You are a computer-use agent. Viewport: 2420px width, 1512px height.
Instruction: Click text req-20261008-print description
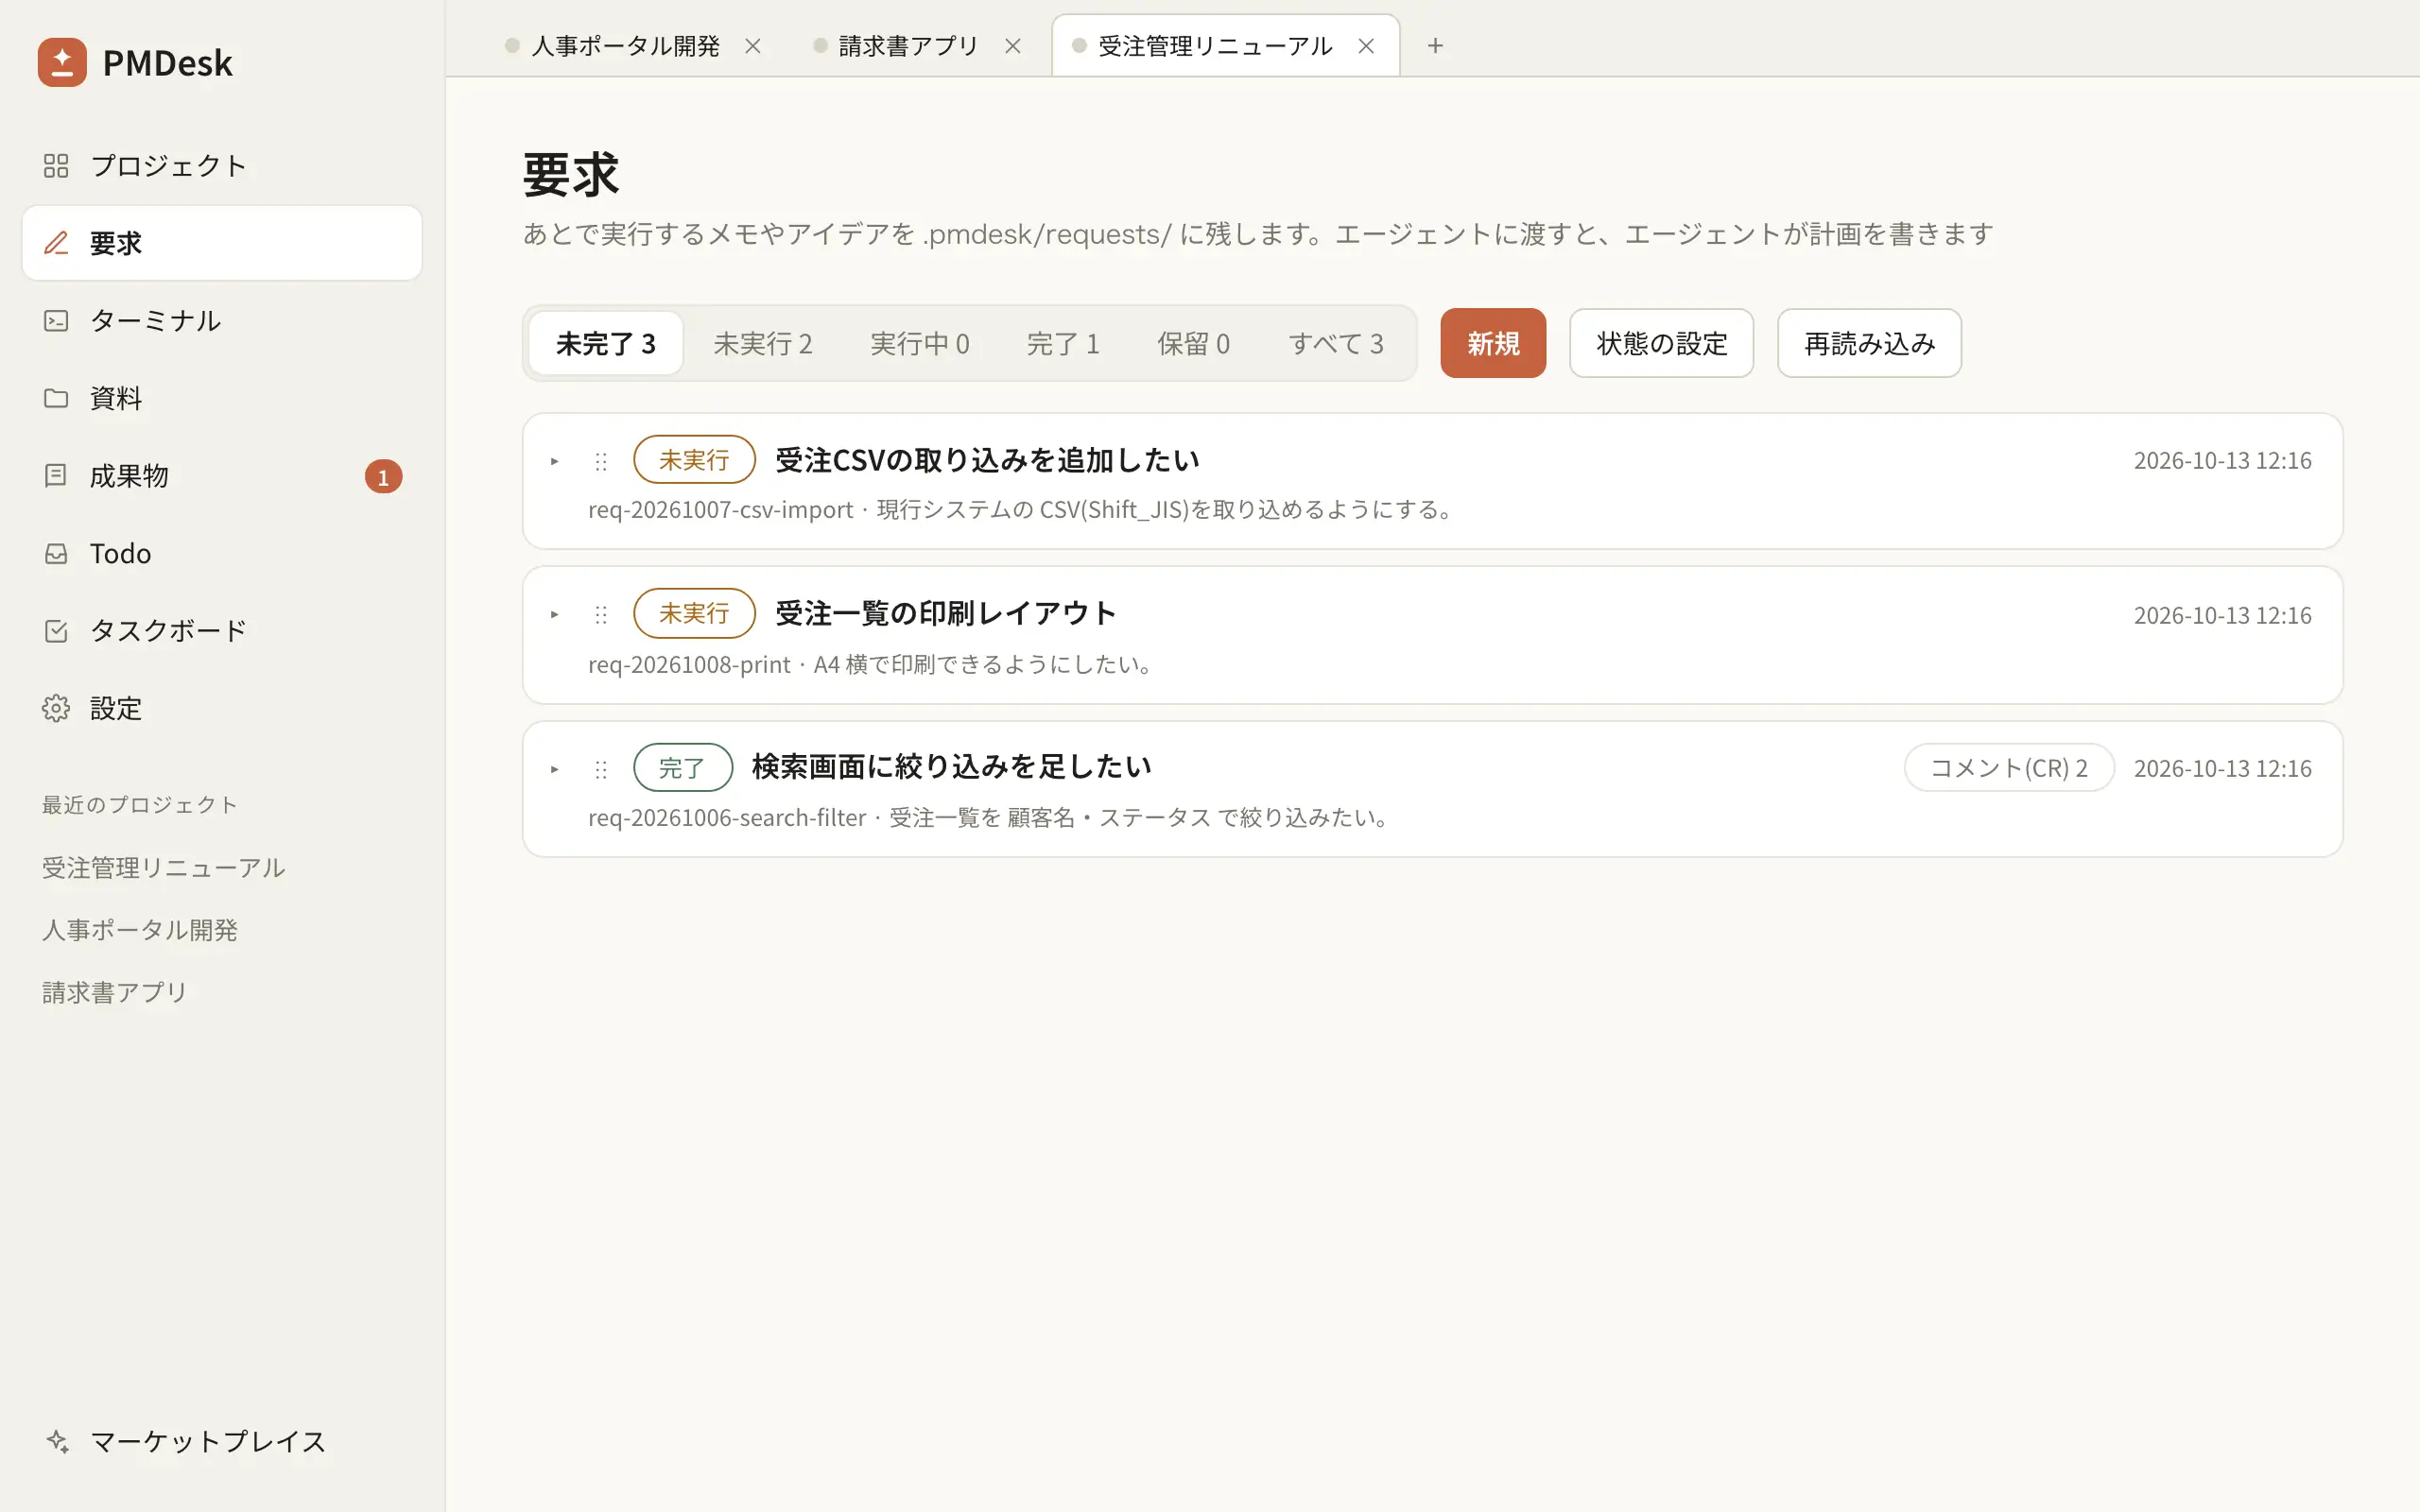pos(872,665)
